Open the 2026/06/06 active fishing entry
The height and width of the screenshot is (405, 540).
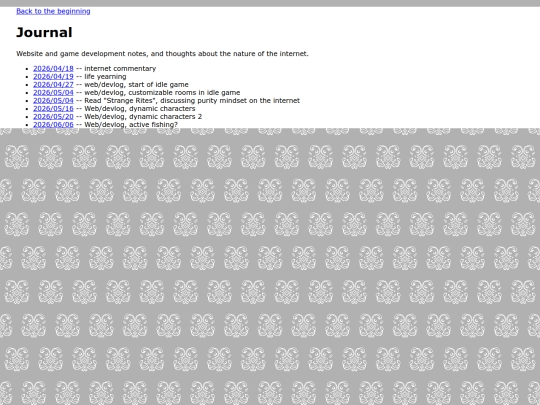click(53, 124)
